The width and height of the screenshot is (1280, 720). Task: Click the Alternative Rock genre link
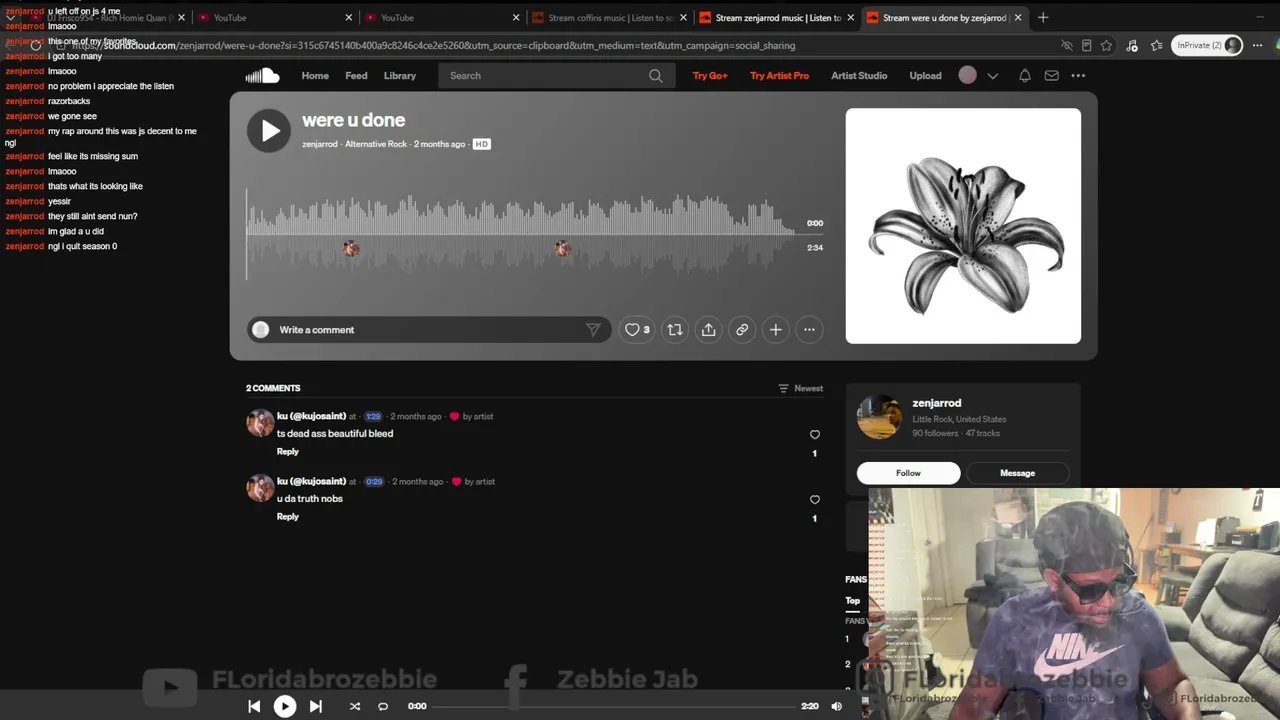[376, 144]
